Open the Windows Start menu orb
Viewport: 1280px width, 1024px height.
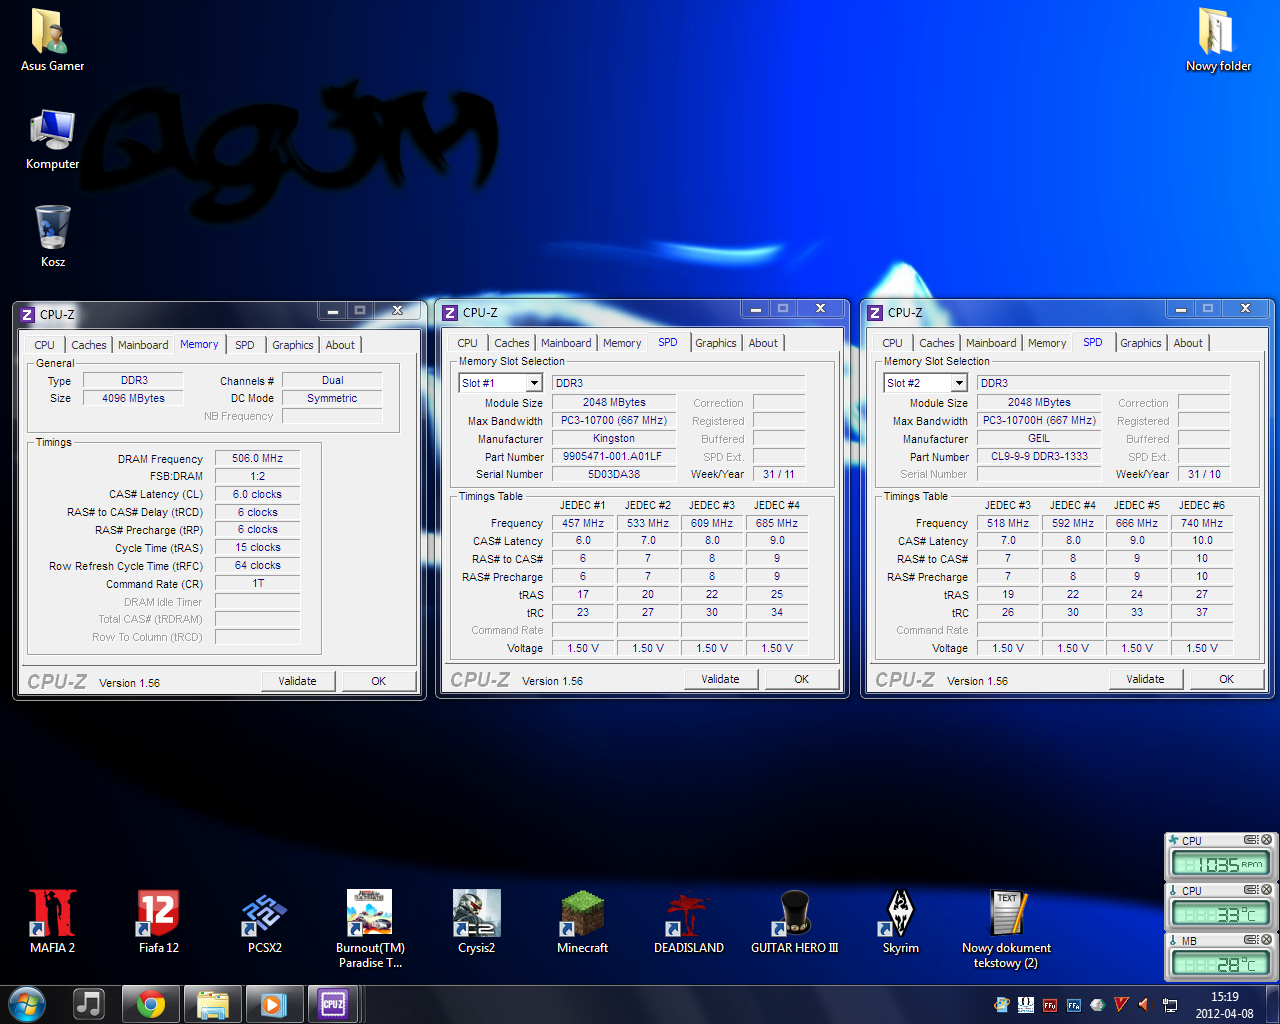click(27, 1004)
